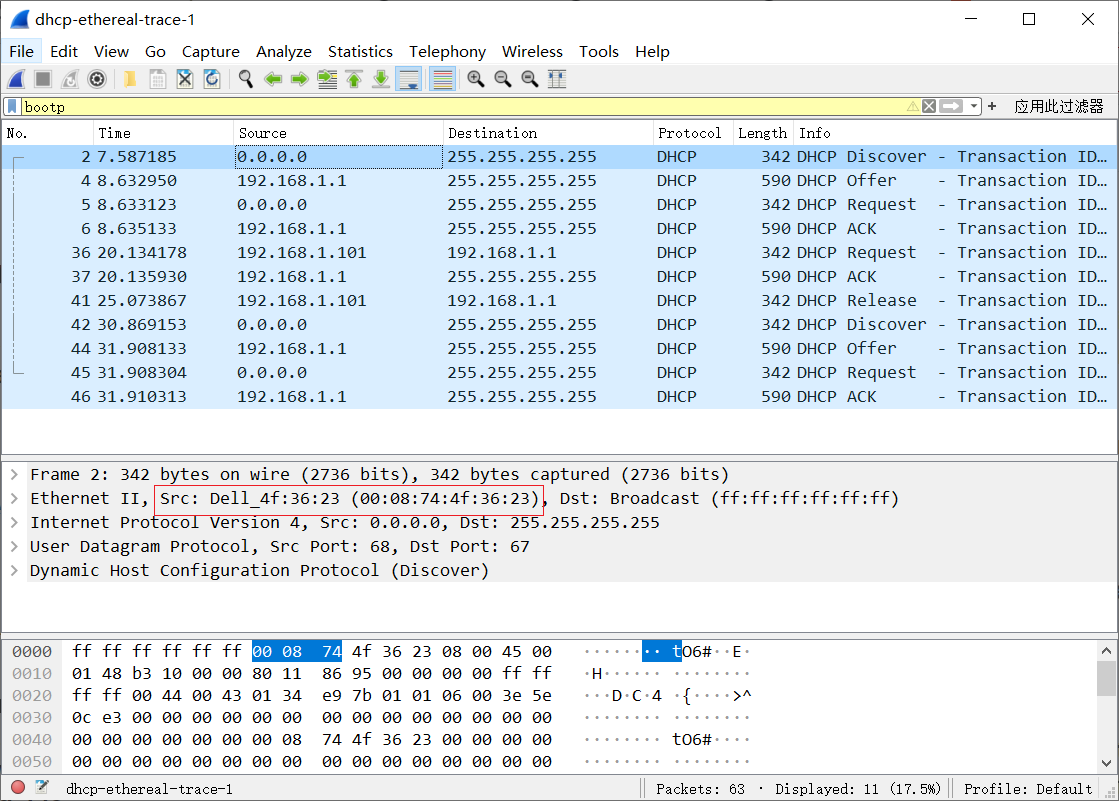Viewport: 1119px width, 801px height.
Task: Open a capture file via folder icon
Action: click(130, 79)
